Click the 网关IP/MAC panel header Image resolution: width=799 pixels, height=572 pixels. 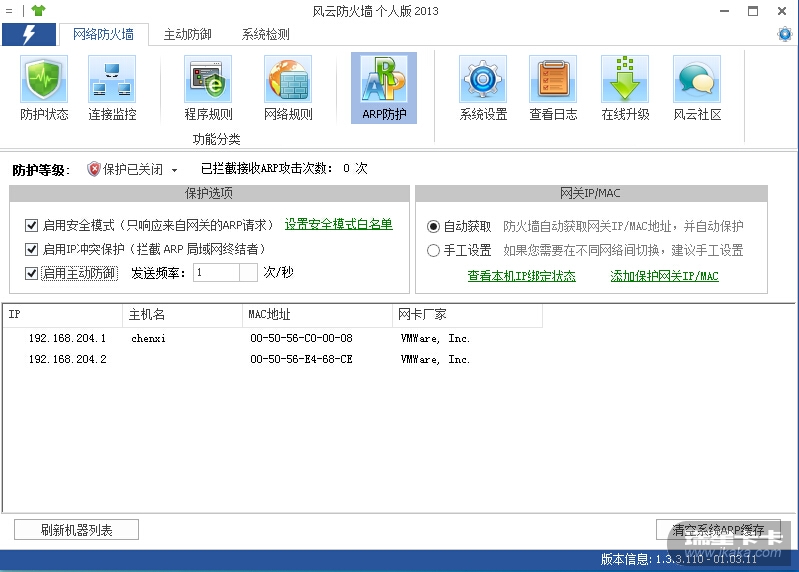click(x=591, y=194)
